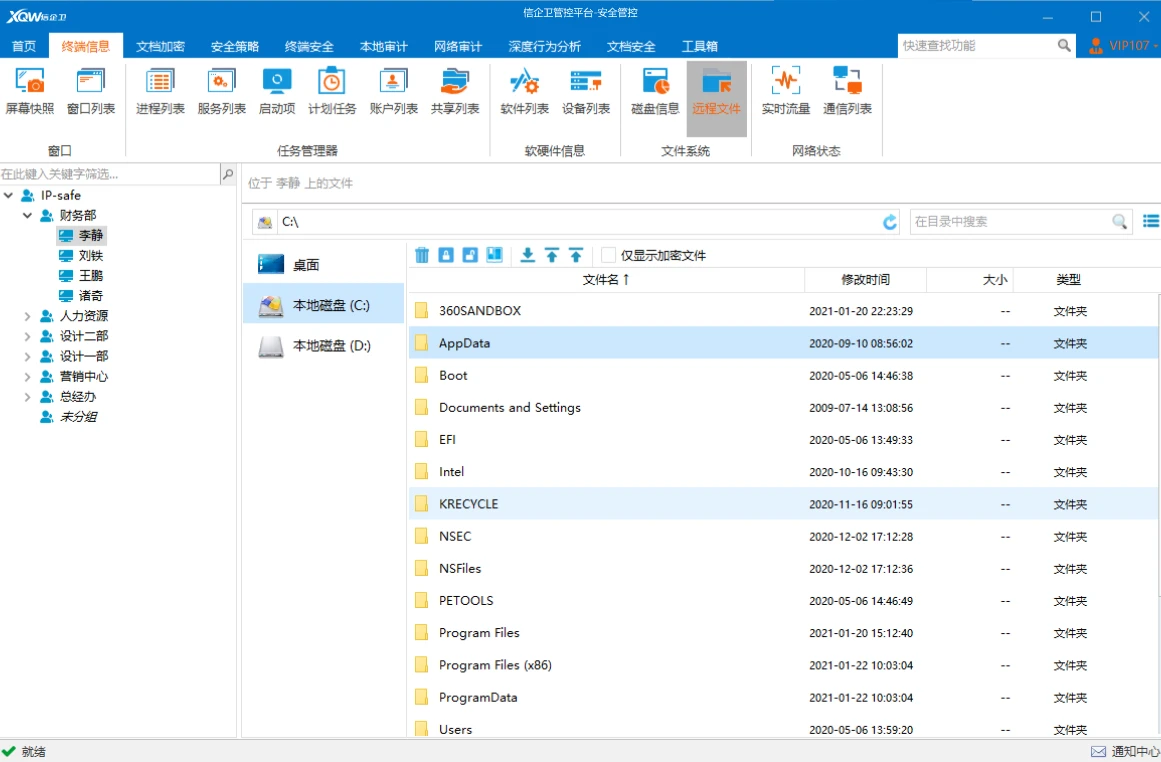The height and width of the screenshot is (762, 1161).
Task: Select 本地磁盘 (C:) drive
Action: tap(324, 304)
